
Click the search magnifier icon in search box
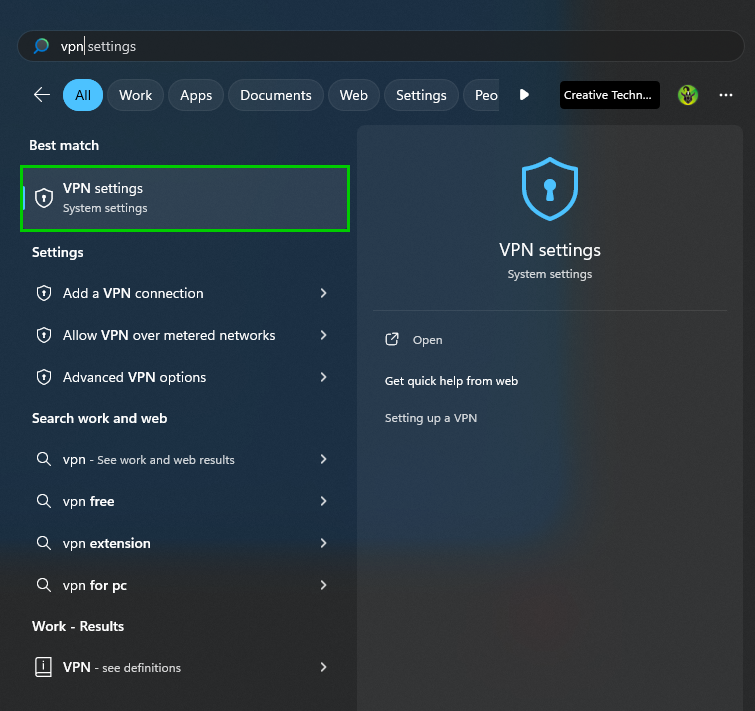coord(41,46)
